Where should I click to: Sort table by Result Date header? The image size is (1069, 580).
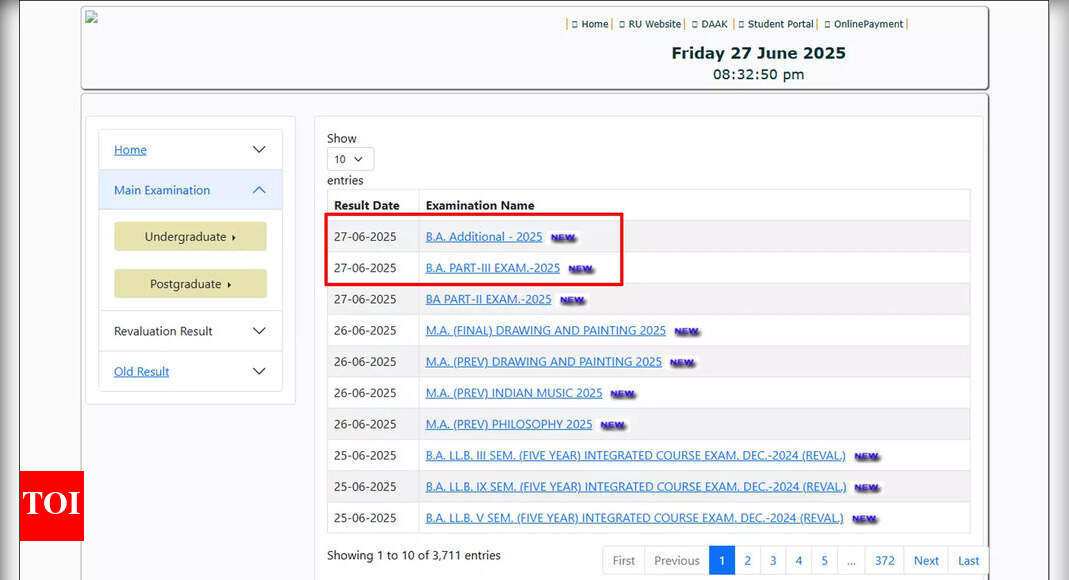[x=366, y=205]
